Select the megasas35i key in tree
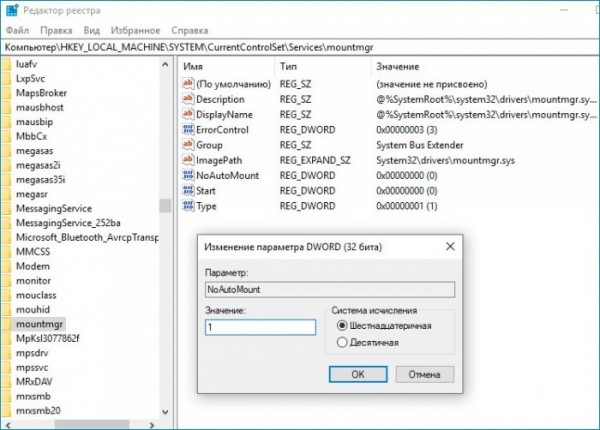Image resolution: width=600 pixels, height=430 pixels. [41, 179]
